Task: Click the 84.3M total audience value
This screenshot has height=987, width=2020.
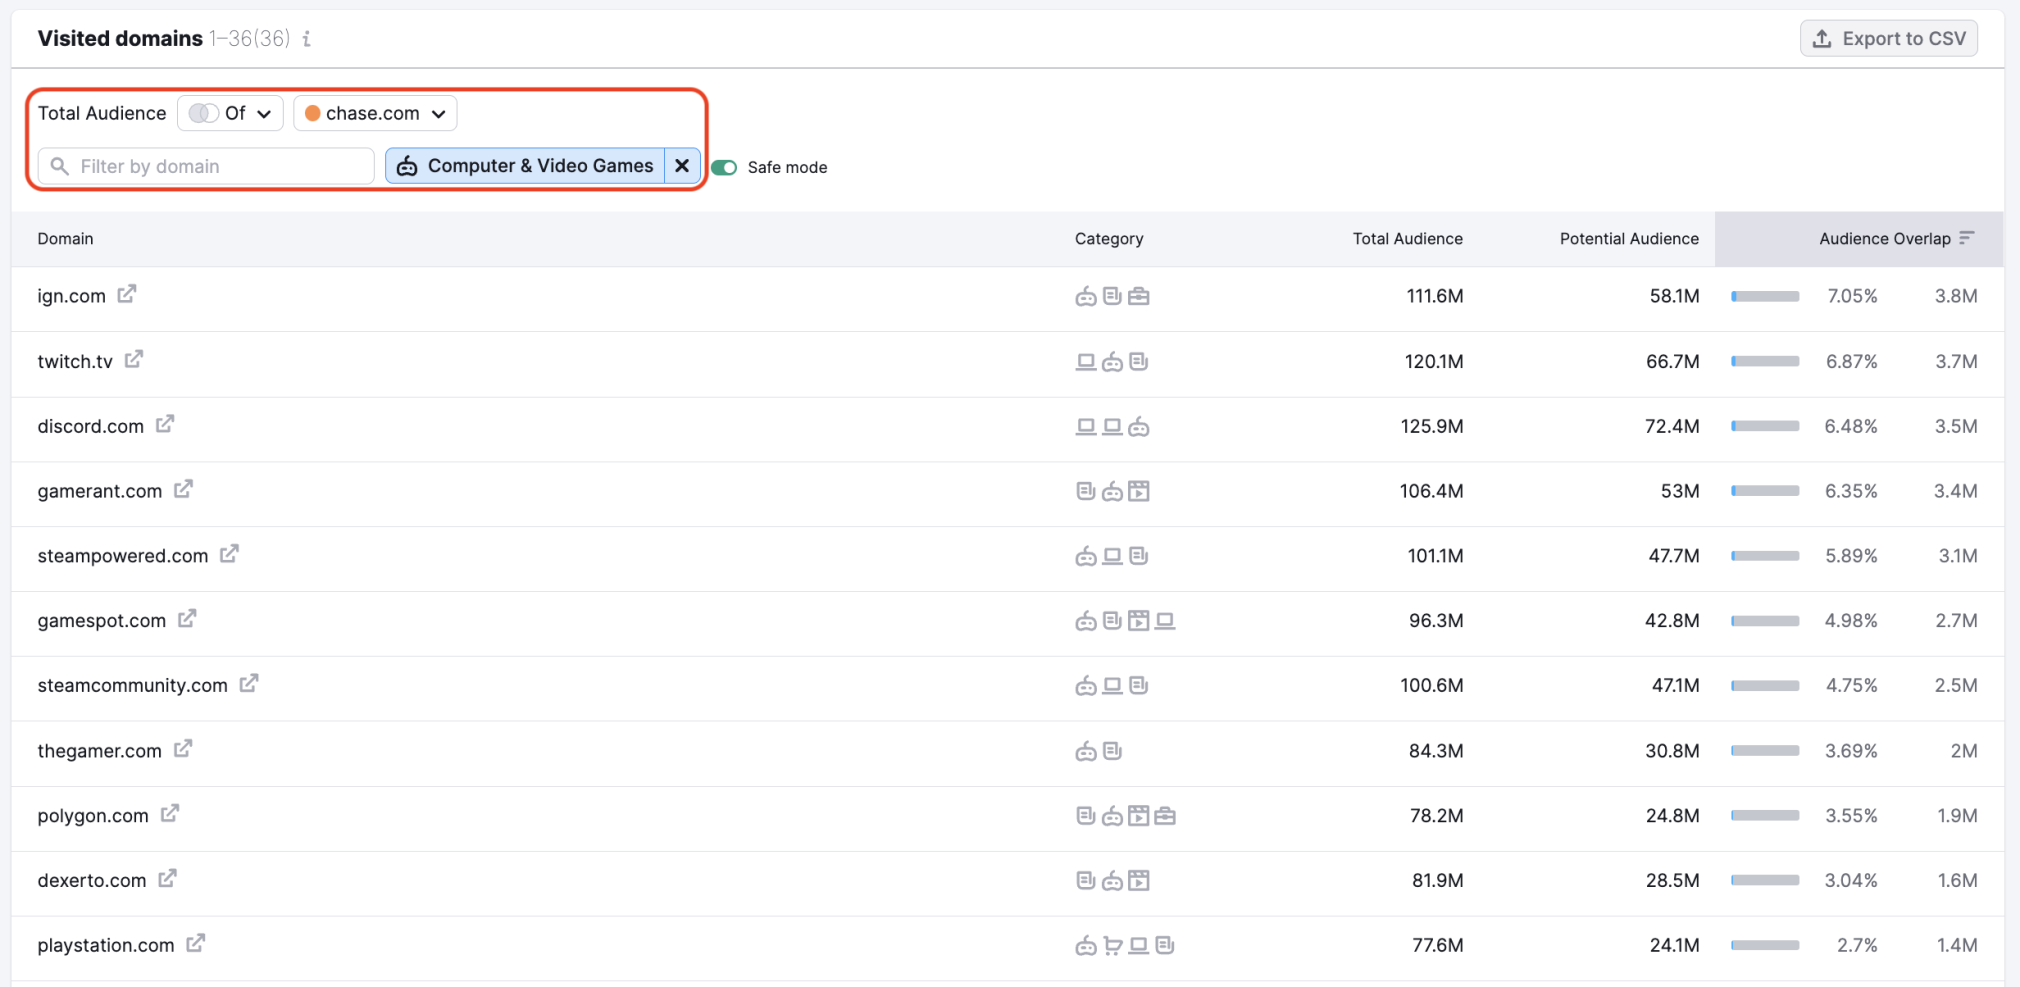Action: tap(1435, 751)
